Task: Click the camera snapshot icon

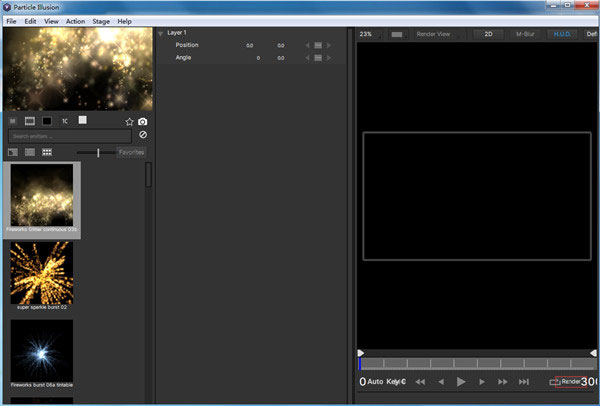Action: point(142,121)
